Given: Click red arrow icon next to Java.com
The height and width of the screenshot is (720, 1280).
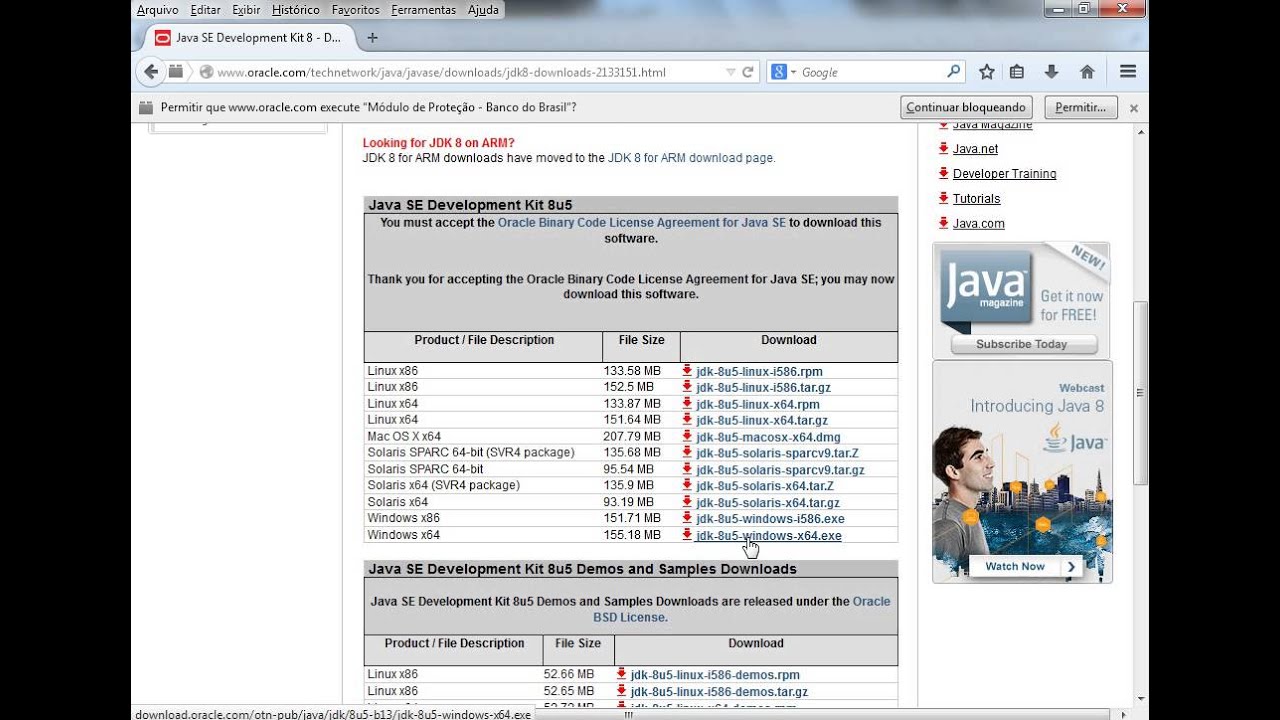Looking at the screenshot, I should 943,223.
